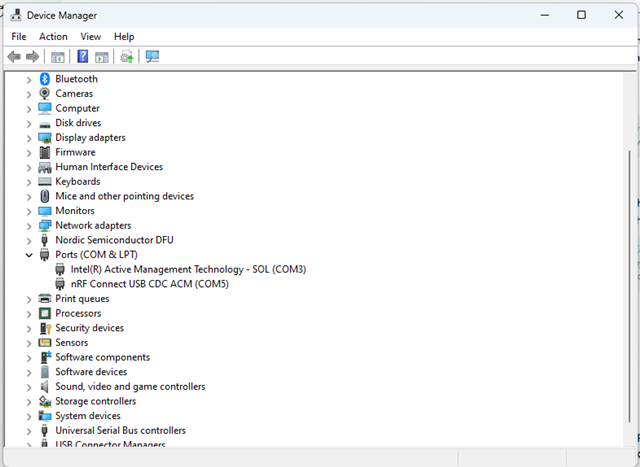The image size is (640, 467).
Task: Open the File menu
Action: (x=19, y=36)
